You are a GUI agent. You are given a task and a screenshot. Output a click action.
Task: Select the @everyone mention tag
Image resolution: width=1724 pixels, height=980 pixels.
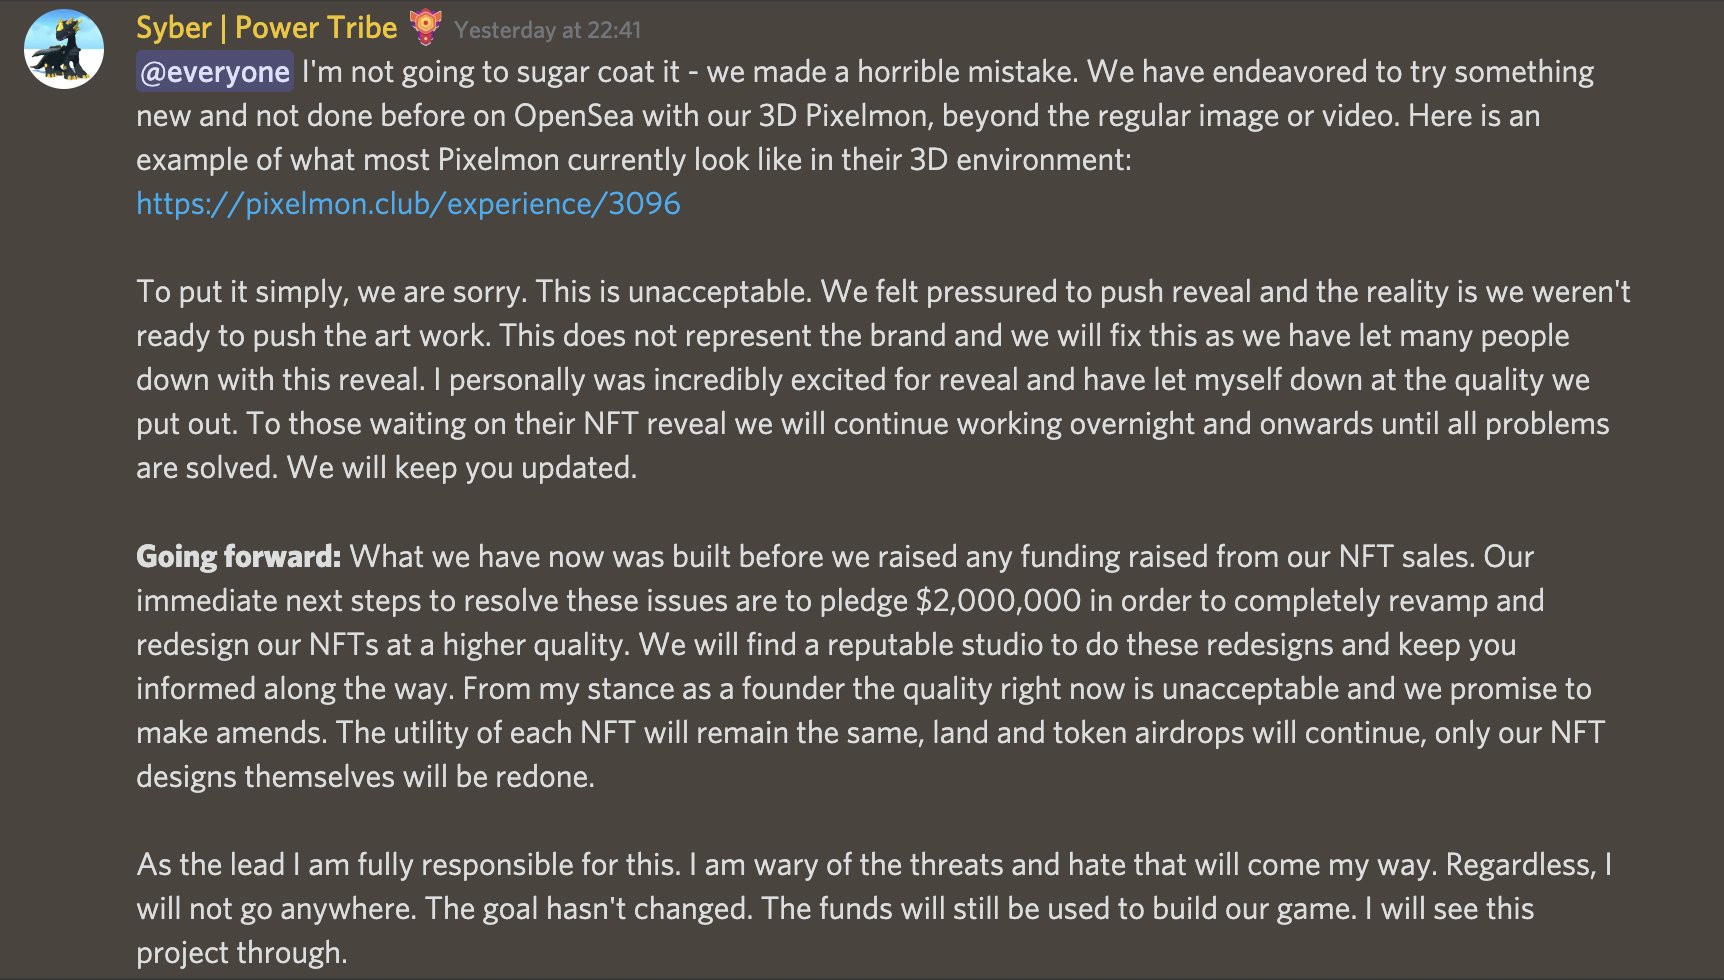pyautogui.click(x=215, y=72)
